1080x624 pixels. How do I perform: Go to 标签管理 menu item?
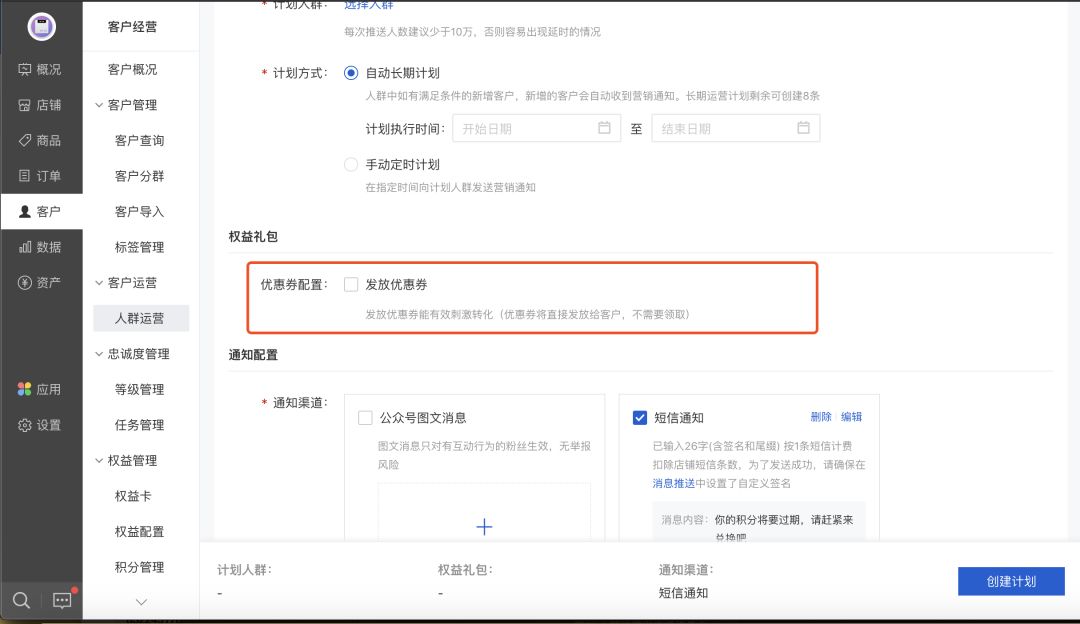(x=140, y=247)
